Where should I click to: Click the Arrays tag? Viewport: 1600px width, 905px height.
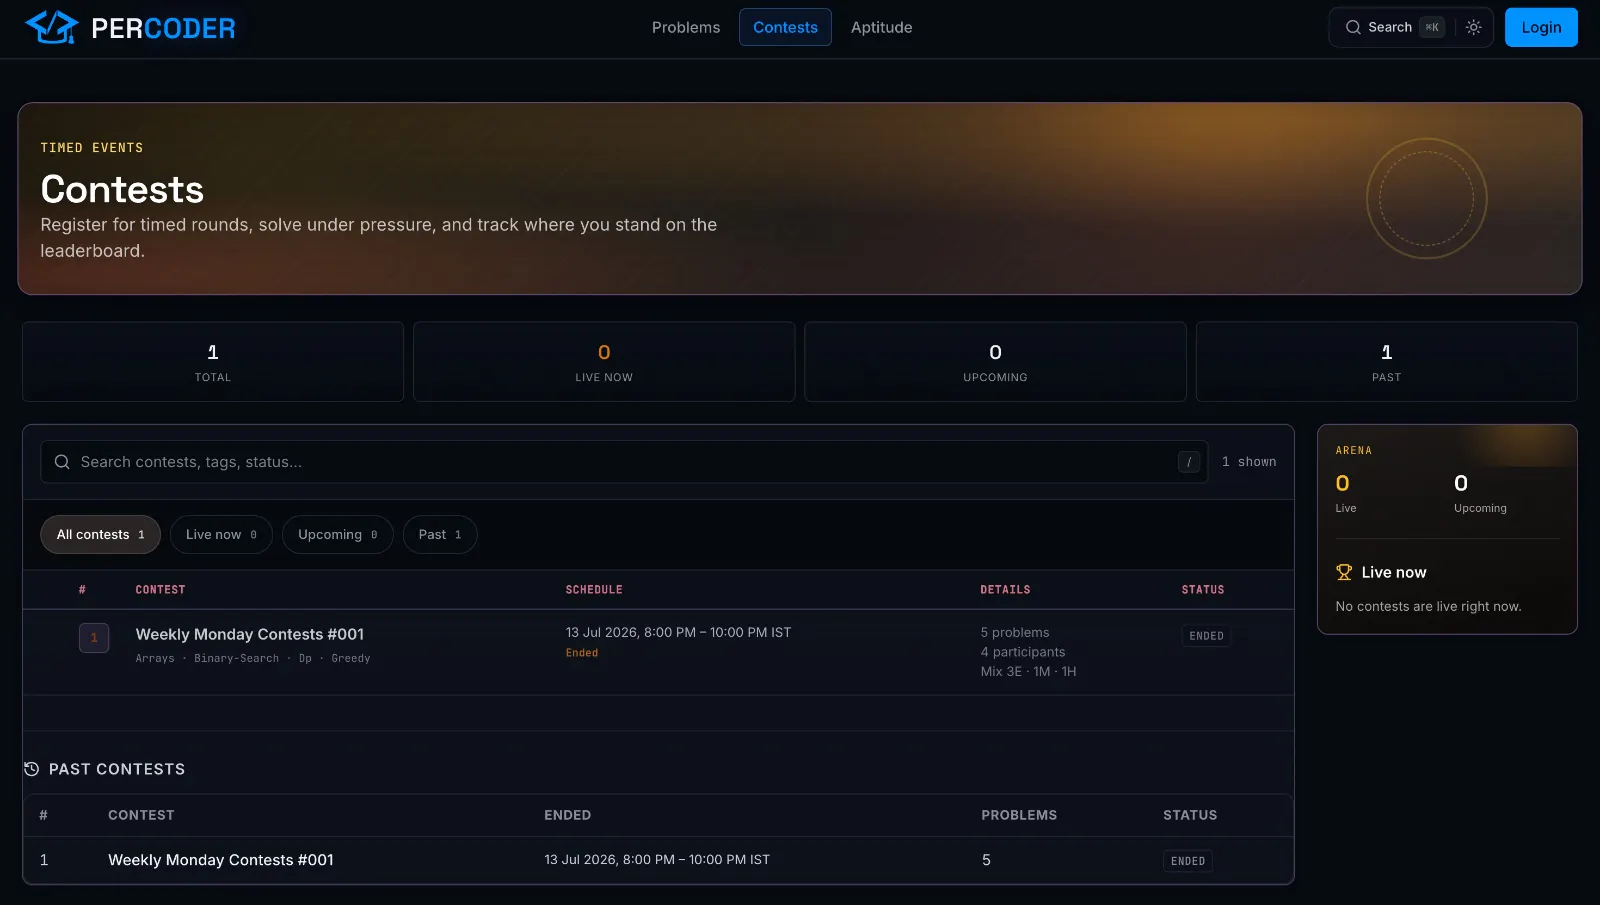tap(155, 659)
